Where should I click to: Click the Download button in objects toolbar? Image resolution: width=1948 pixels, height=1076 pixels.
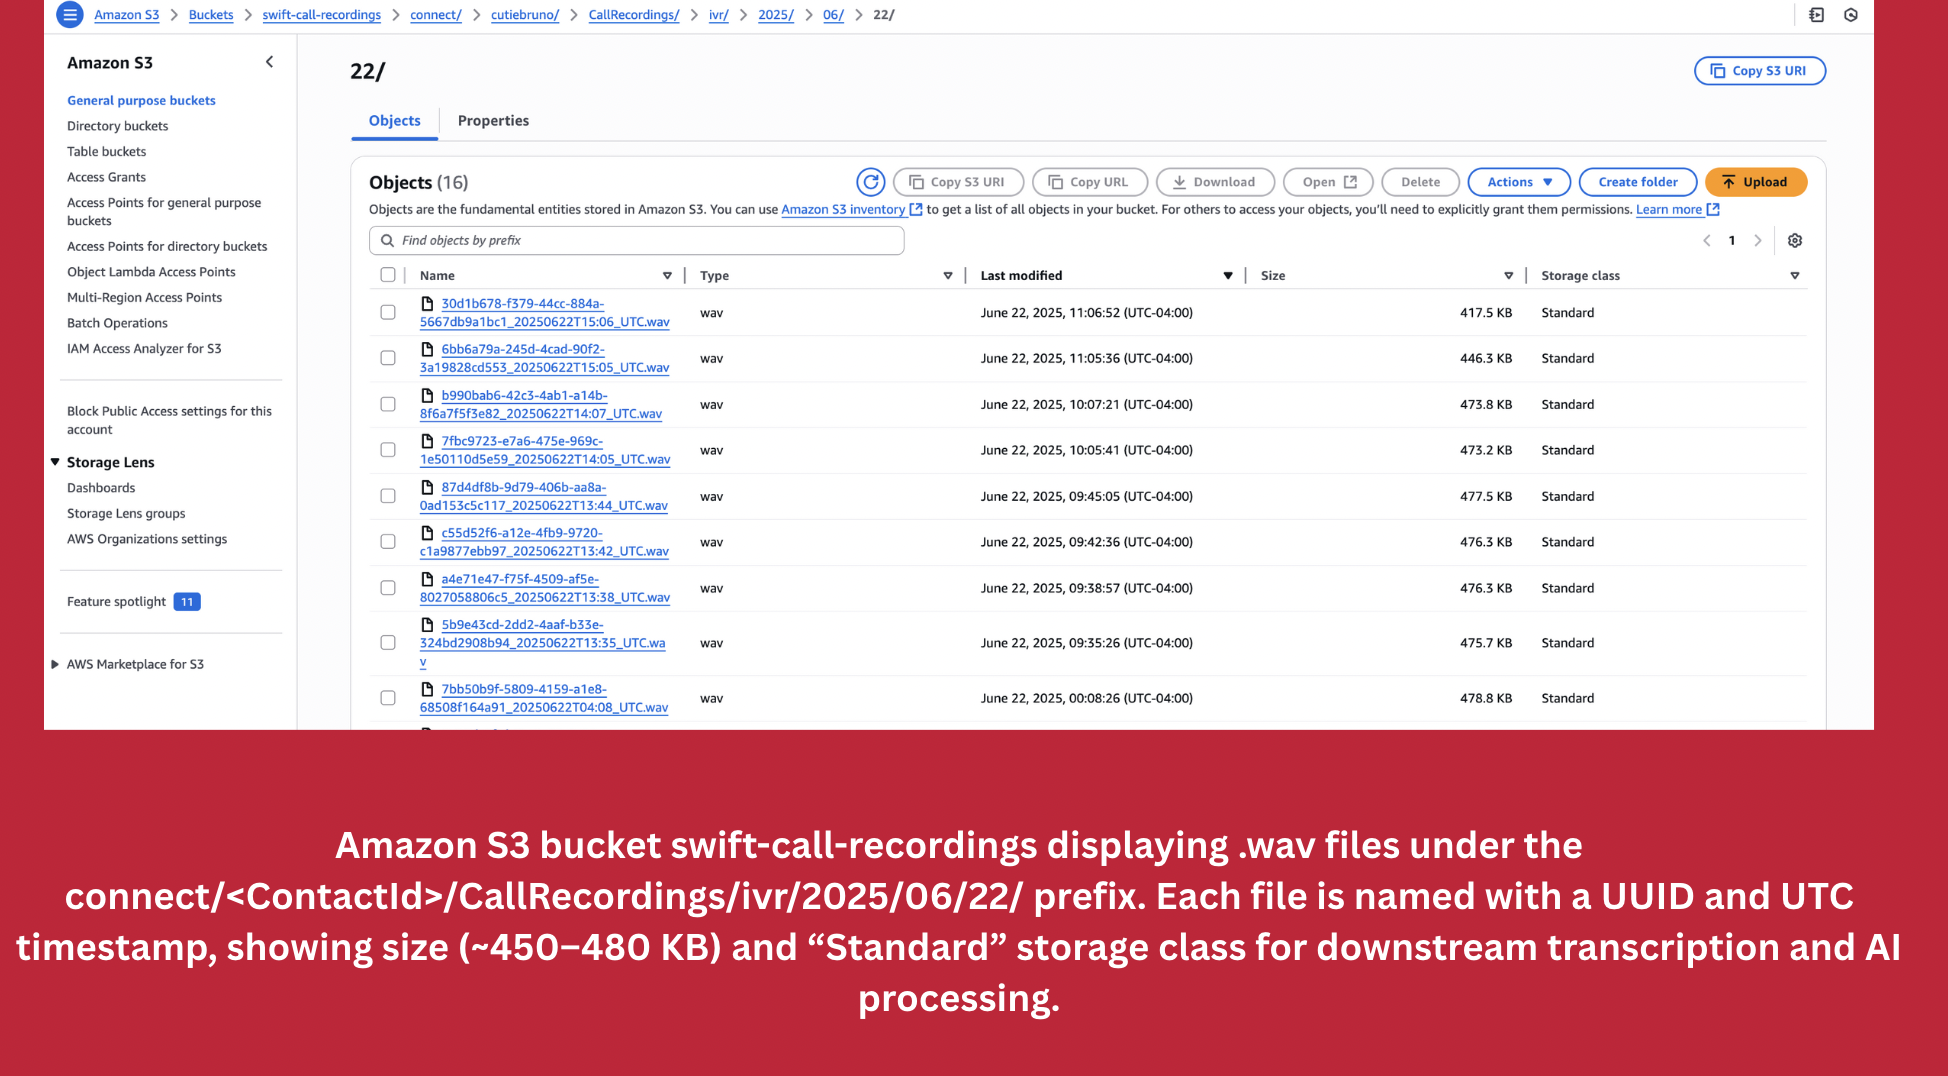(x=1215, y=182)
